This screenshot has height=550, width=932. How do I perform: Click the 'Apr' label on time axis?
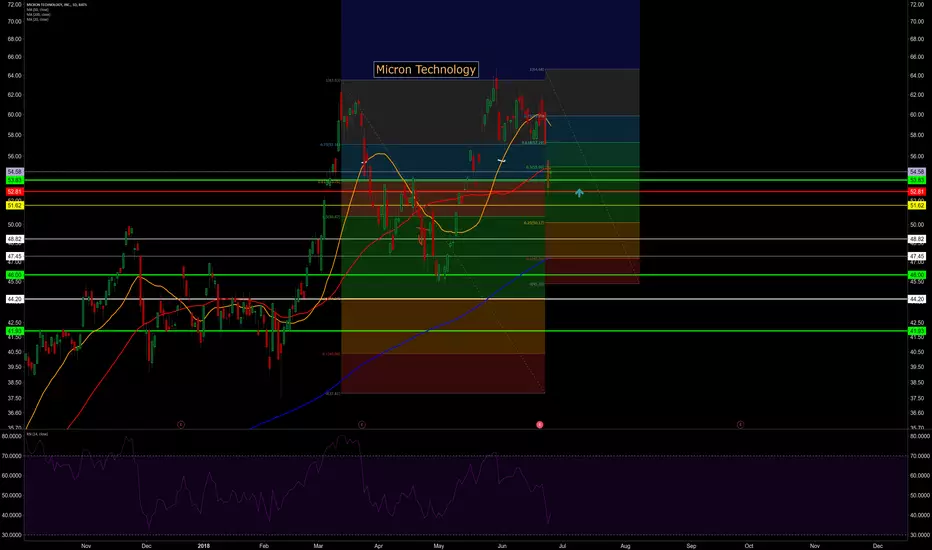379,545
